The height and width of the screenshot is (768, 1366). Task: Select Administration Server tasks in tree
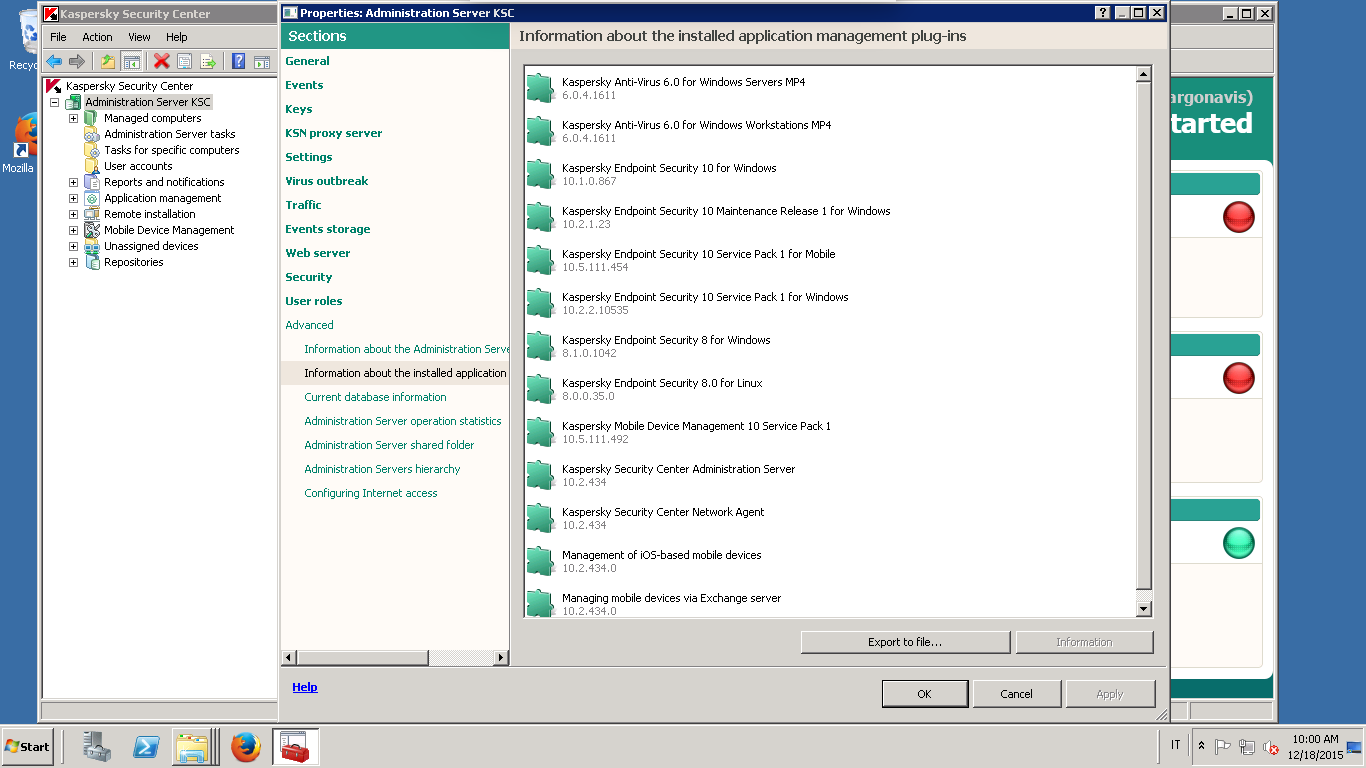[170, 134]
